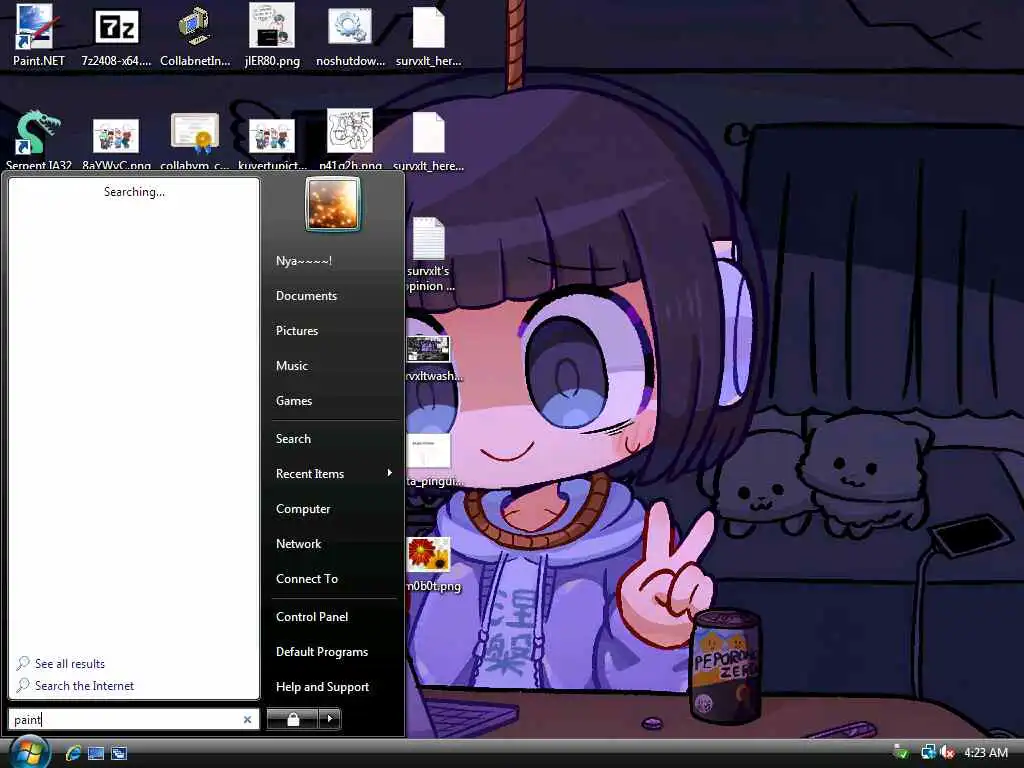
Task: Select the survxlt_here... file in second row
Action: pyautogui.click(x=428, y=140)
